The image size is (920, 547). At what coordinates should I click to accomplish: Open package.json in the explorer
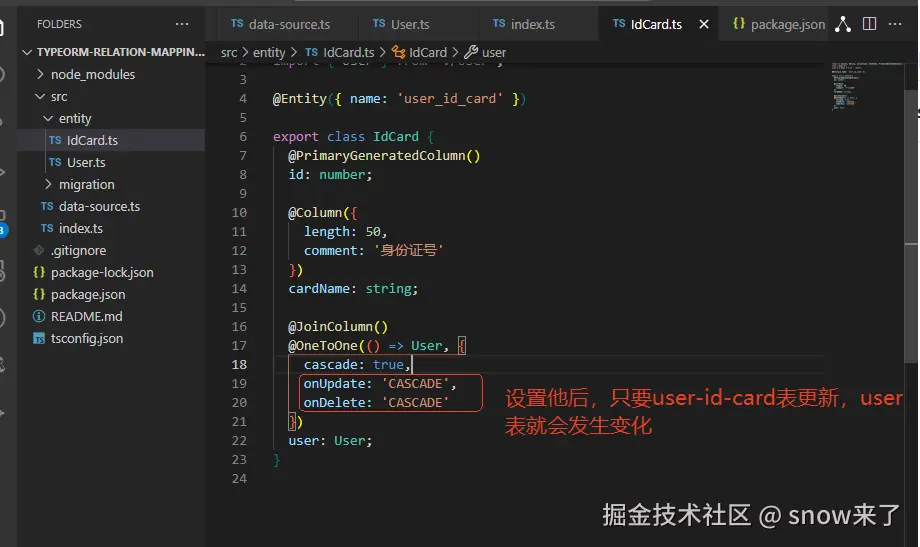111,294
